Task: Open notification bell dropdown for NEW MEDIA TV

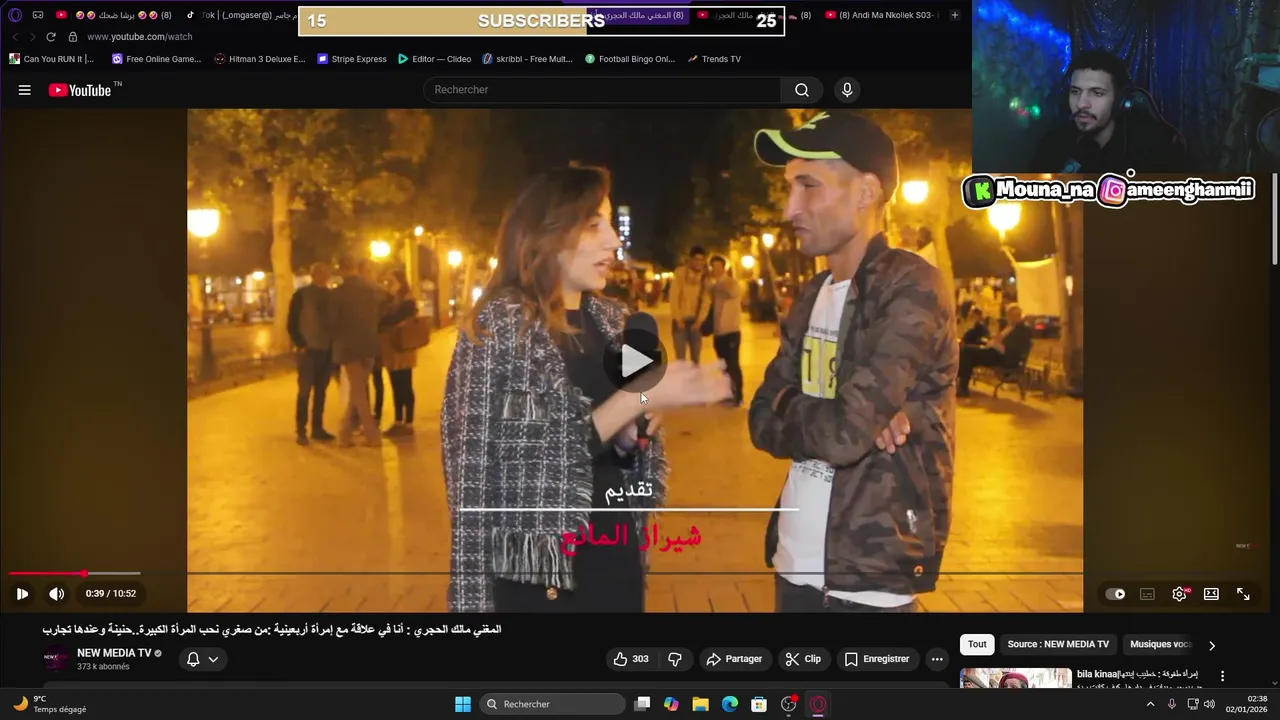Action: coord(202,659)
